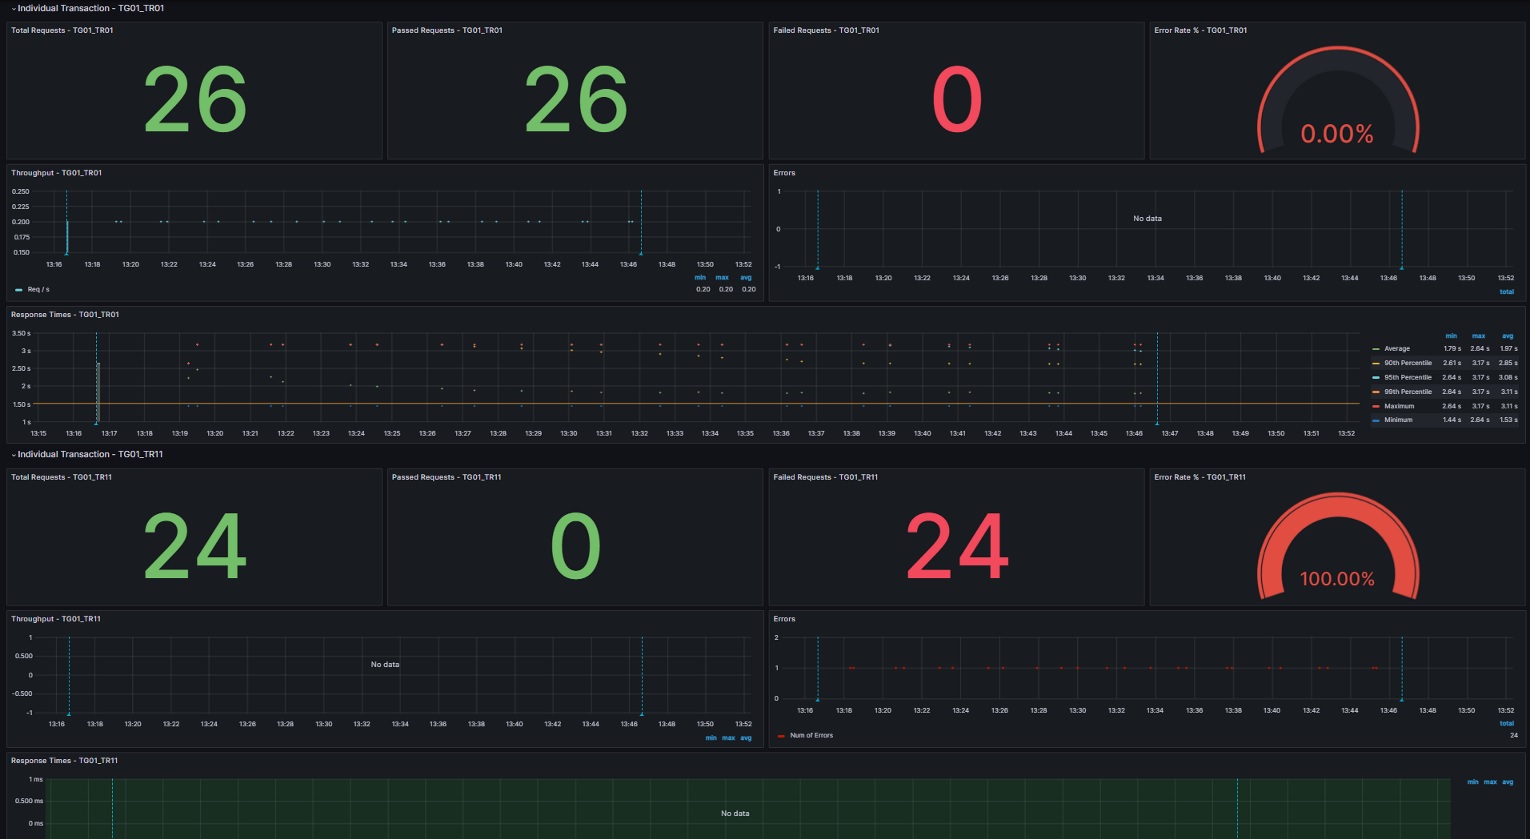The width and height of the screenshot is (1530, 839).
Task: Click the Num of Errors series color line
Action: 781,736
